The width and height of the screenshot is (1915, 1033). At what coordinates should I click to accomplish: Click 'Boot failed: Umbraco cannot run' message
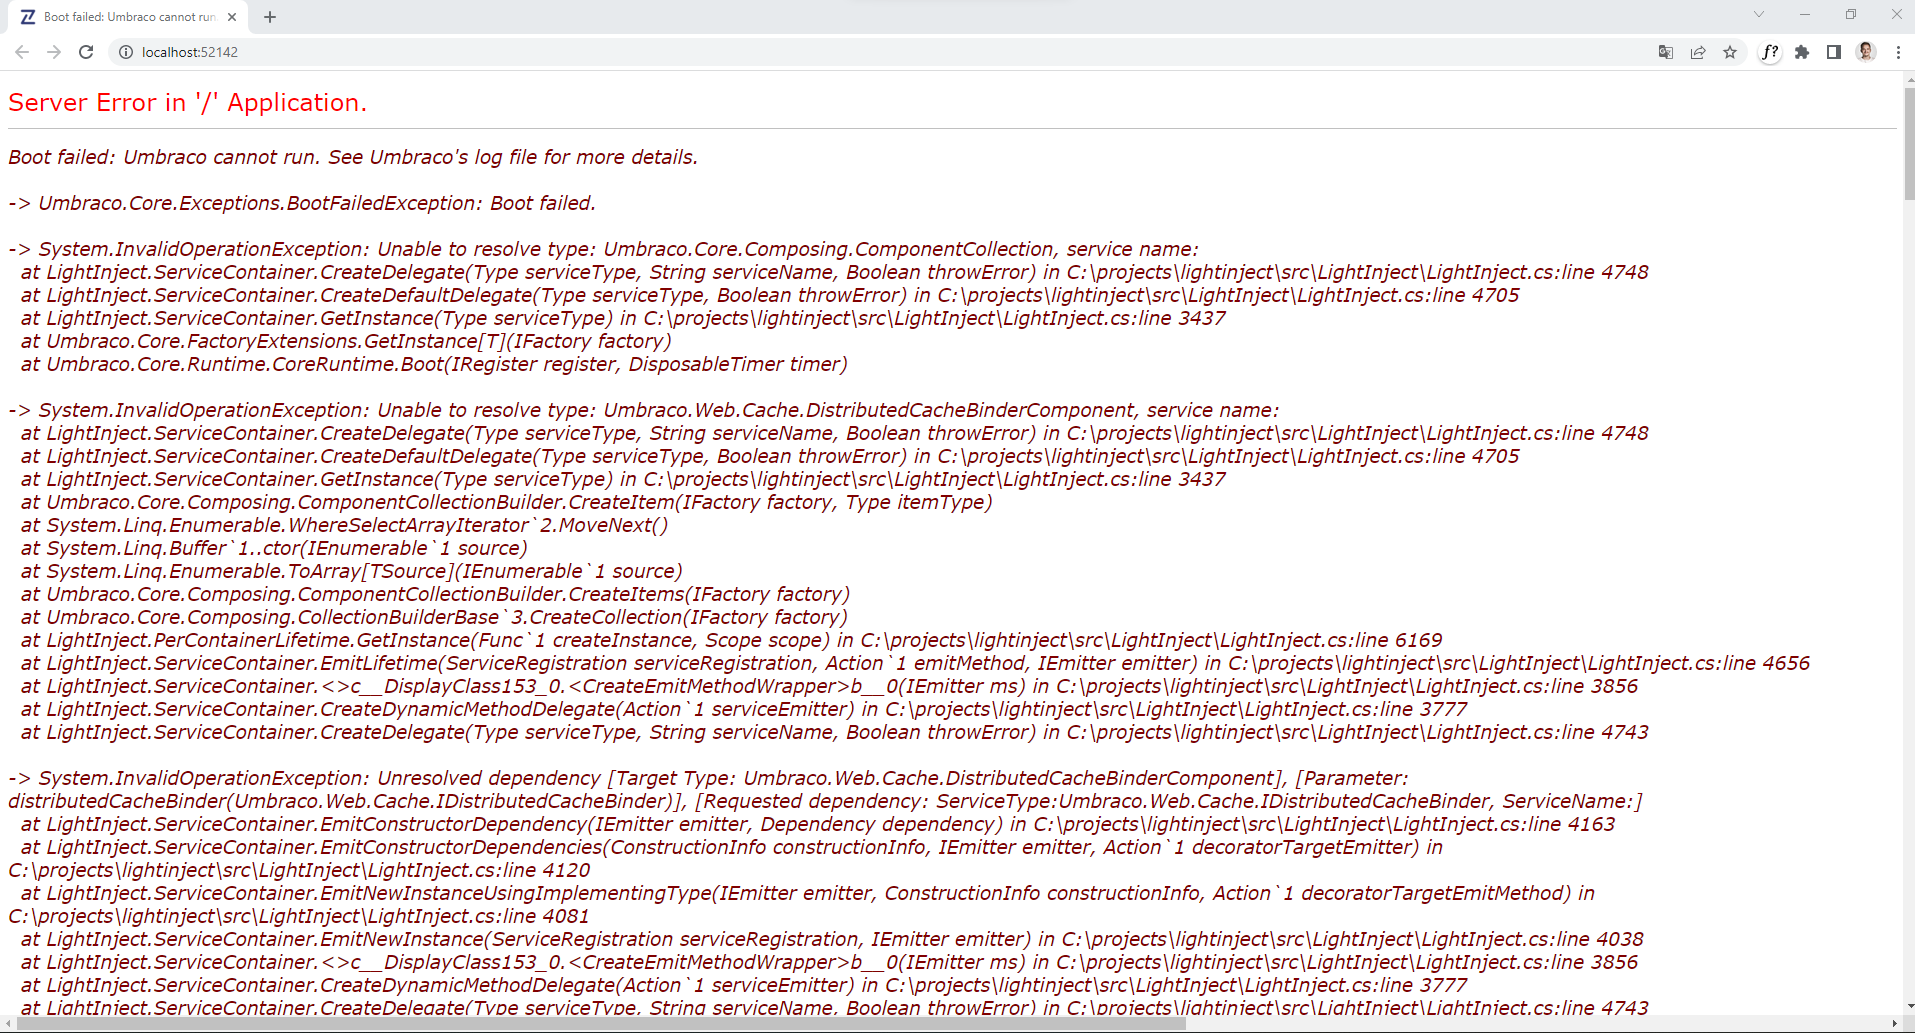click(353, 157)
